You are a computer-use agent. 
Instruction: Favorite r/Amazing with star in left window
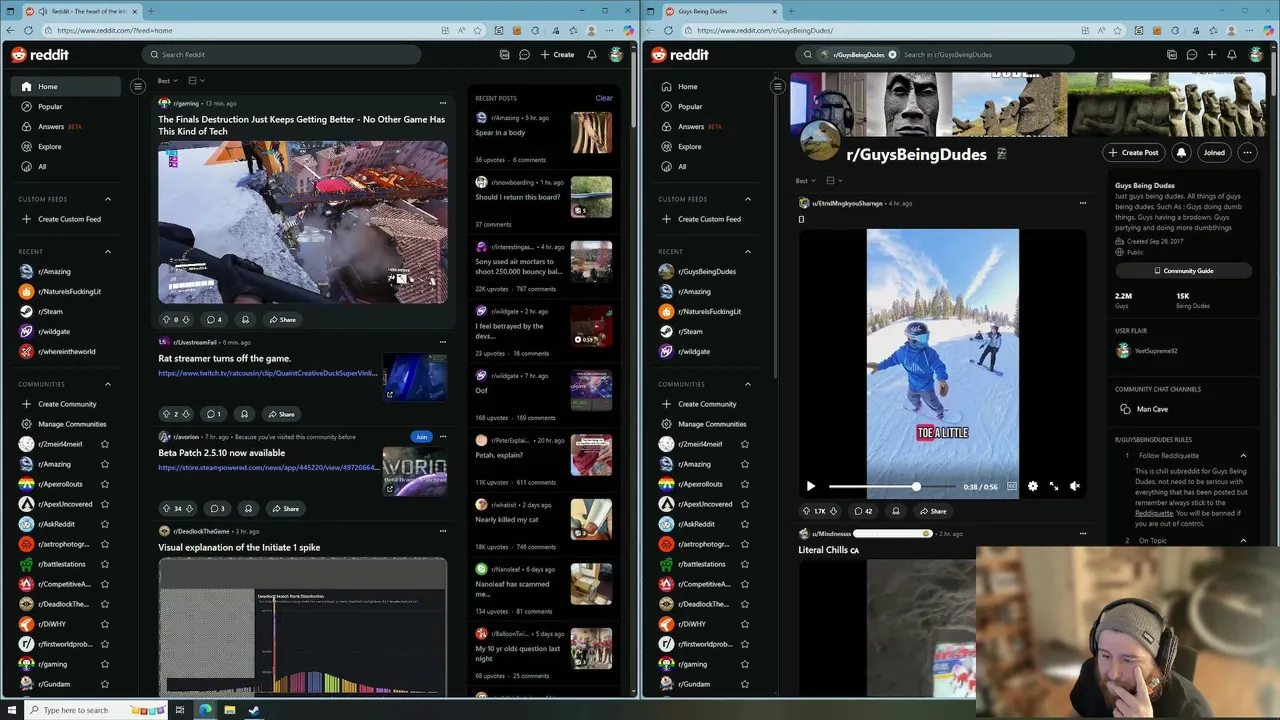click(x=105, y=464)
